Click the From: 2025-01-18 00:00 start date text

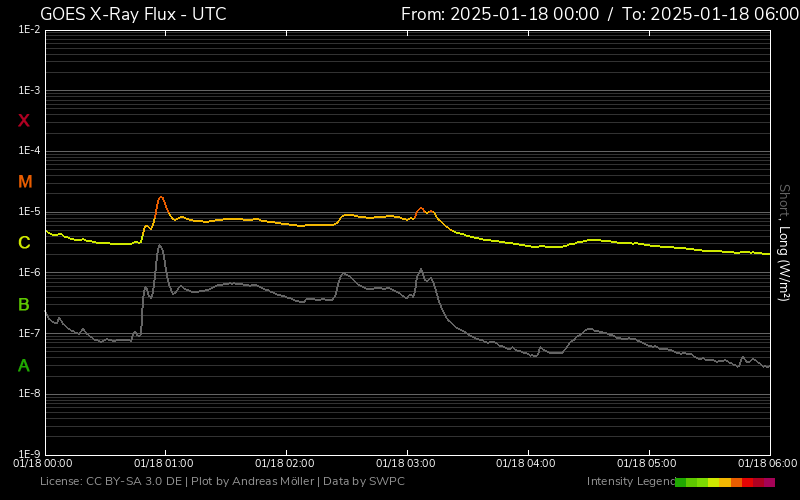point(500,14)
